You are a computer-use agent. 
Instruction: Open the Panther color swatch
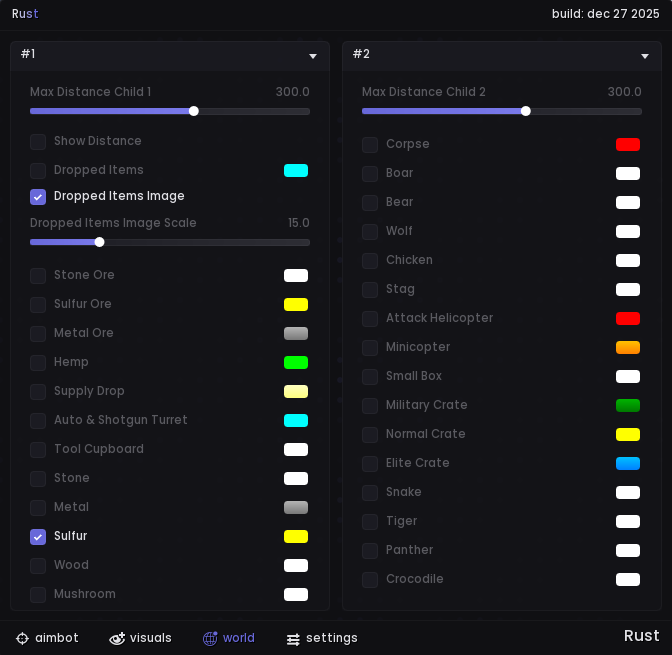click(x=628, y=551)
